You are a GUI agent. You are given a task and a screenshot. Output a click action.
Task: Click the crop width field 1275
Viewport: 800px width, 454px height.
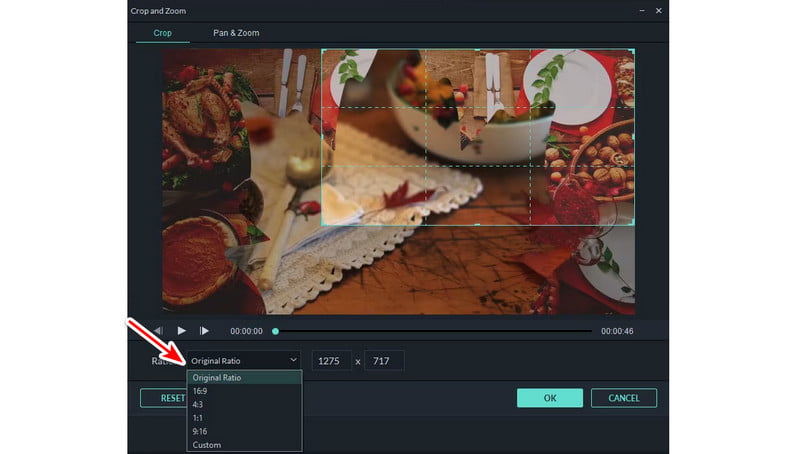pyautogui.click(x=331, y=361)
